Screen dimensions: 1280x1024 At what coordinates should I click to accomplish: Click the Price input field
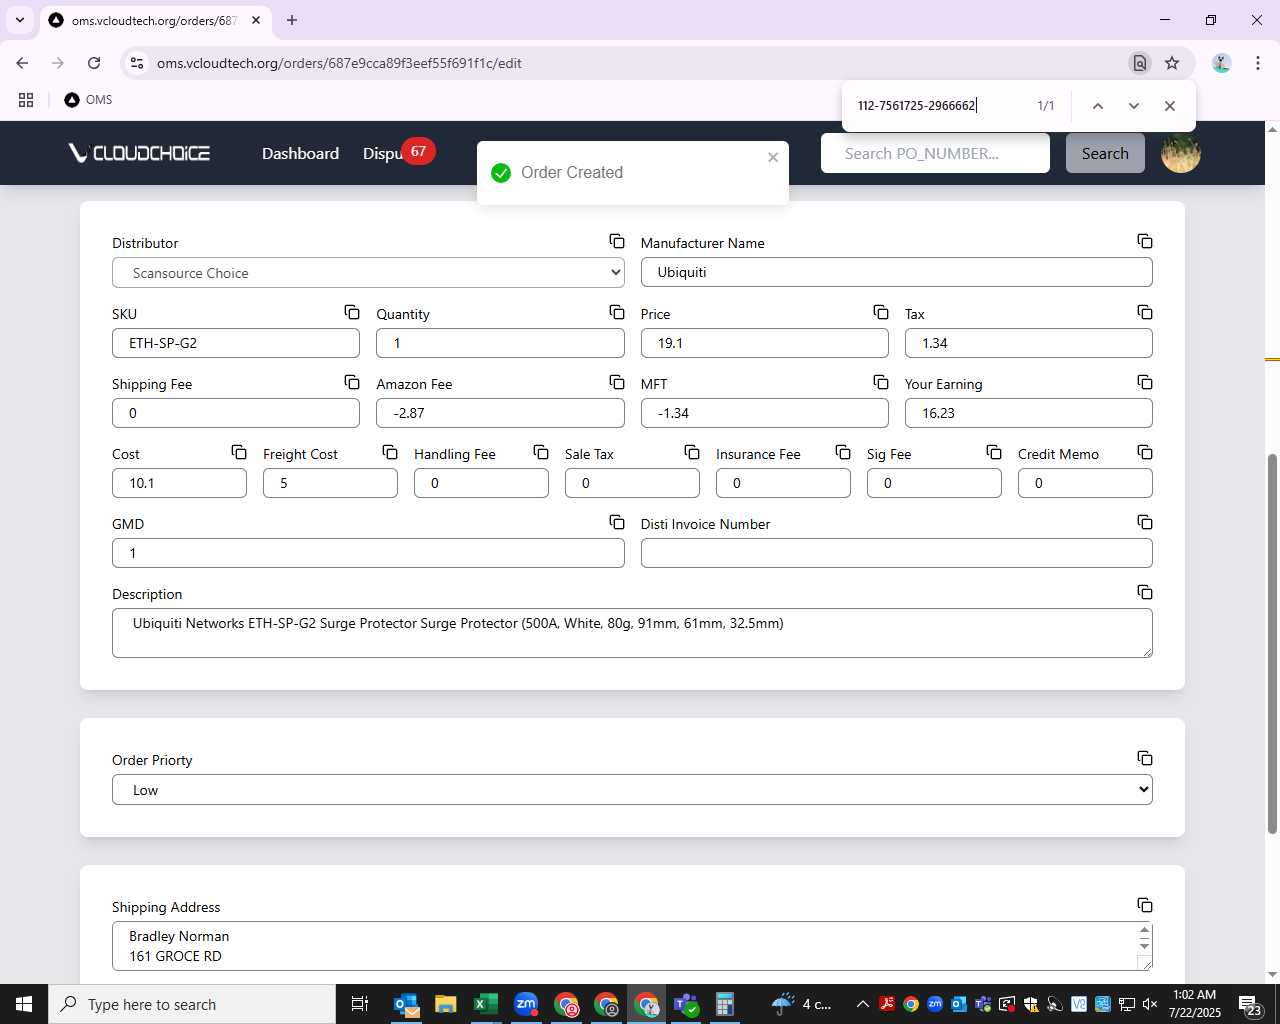pos(764,343)
